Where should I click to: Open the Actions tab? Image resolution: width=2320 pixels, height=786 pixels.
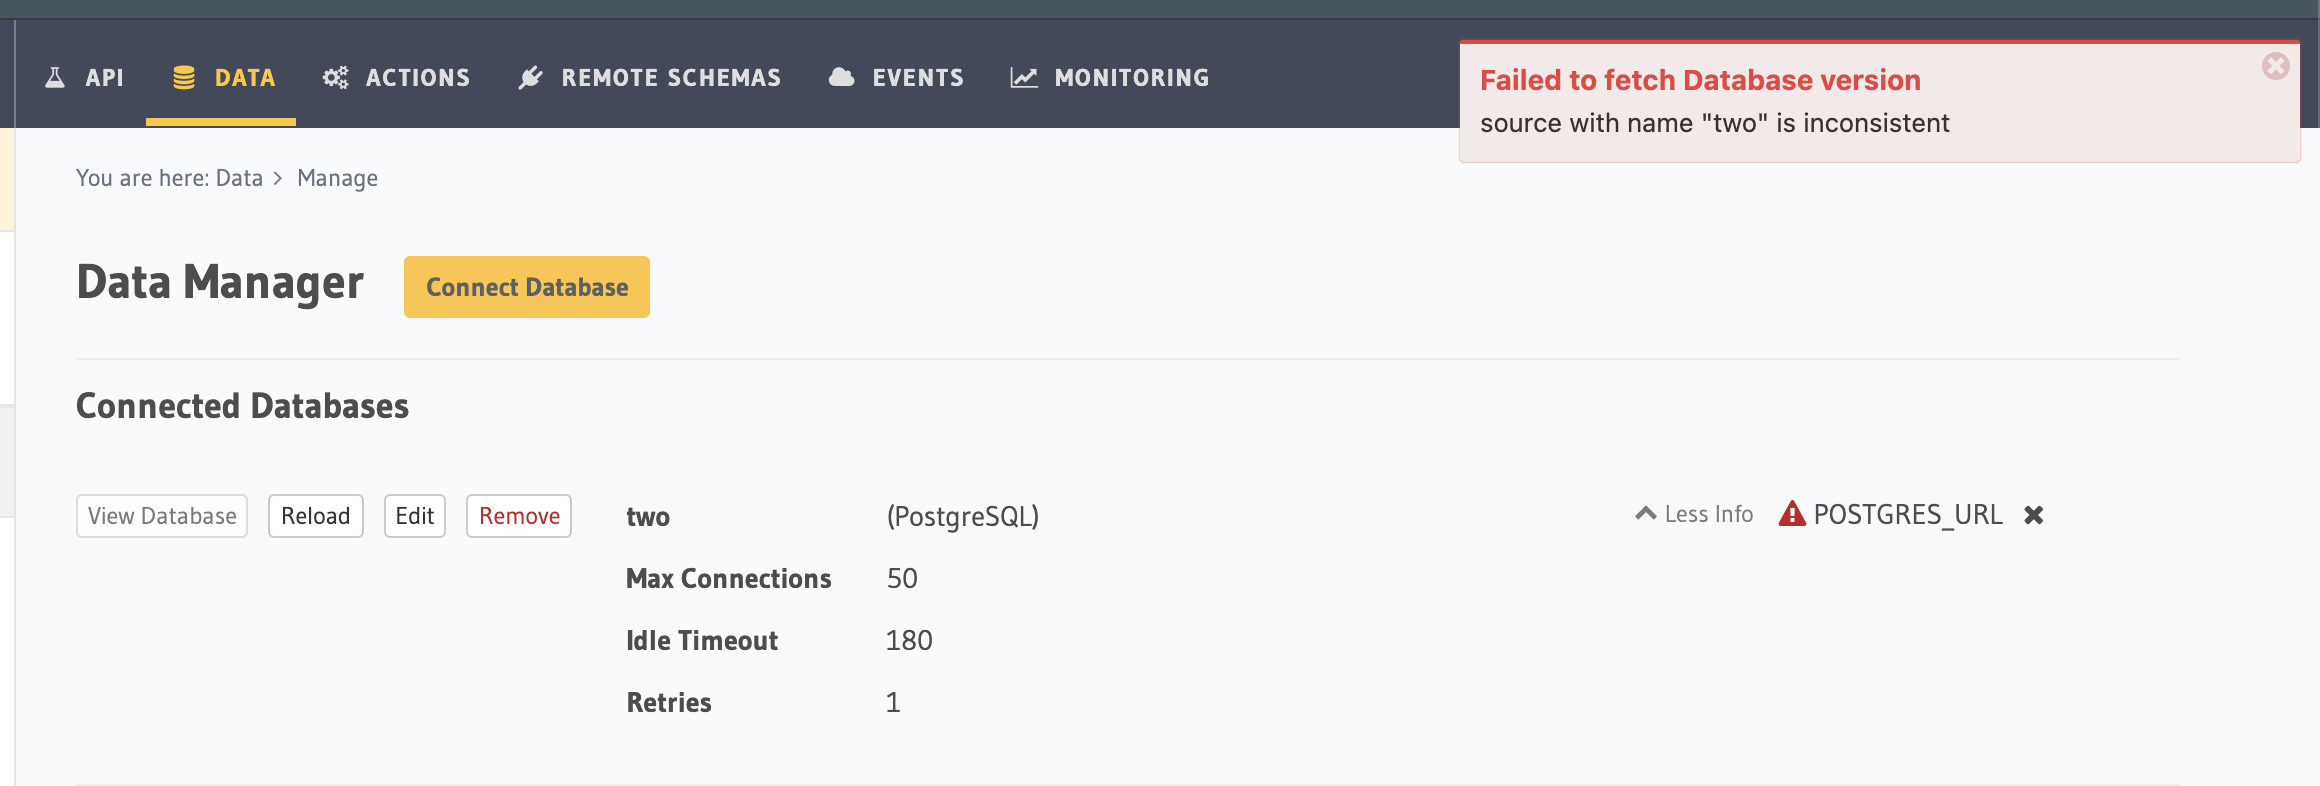click(x=396, y=77)
